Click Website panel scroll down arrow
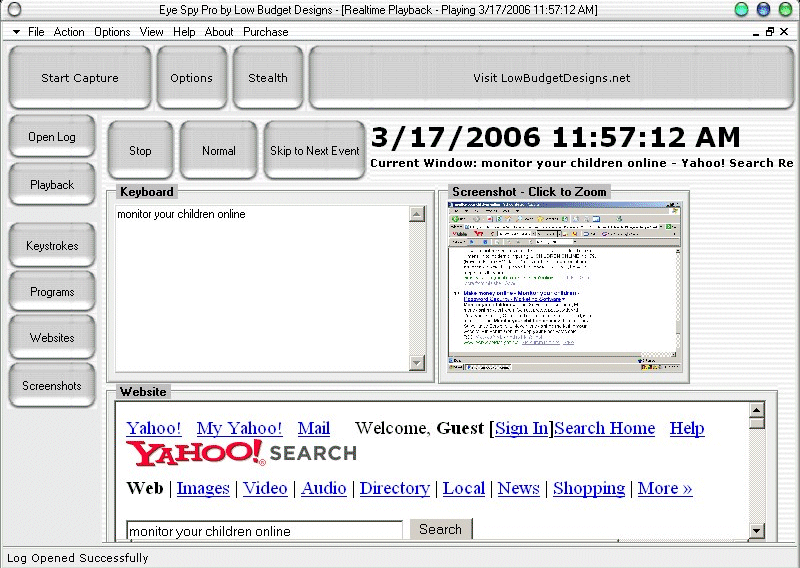The image size is (800, 568). (x=757, y=531)
